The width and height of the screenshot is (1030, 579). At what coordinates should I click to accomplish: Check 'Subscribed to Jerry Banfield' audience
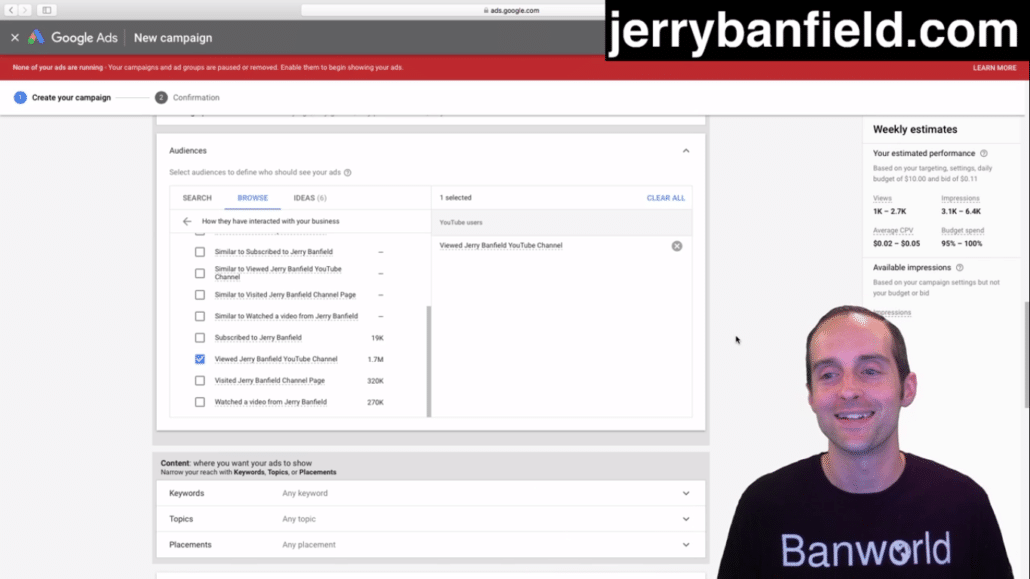200,338
